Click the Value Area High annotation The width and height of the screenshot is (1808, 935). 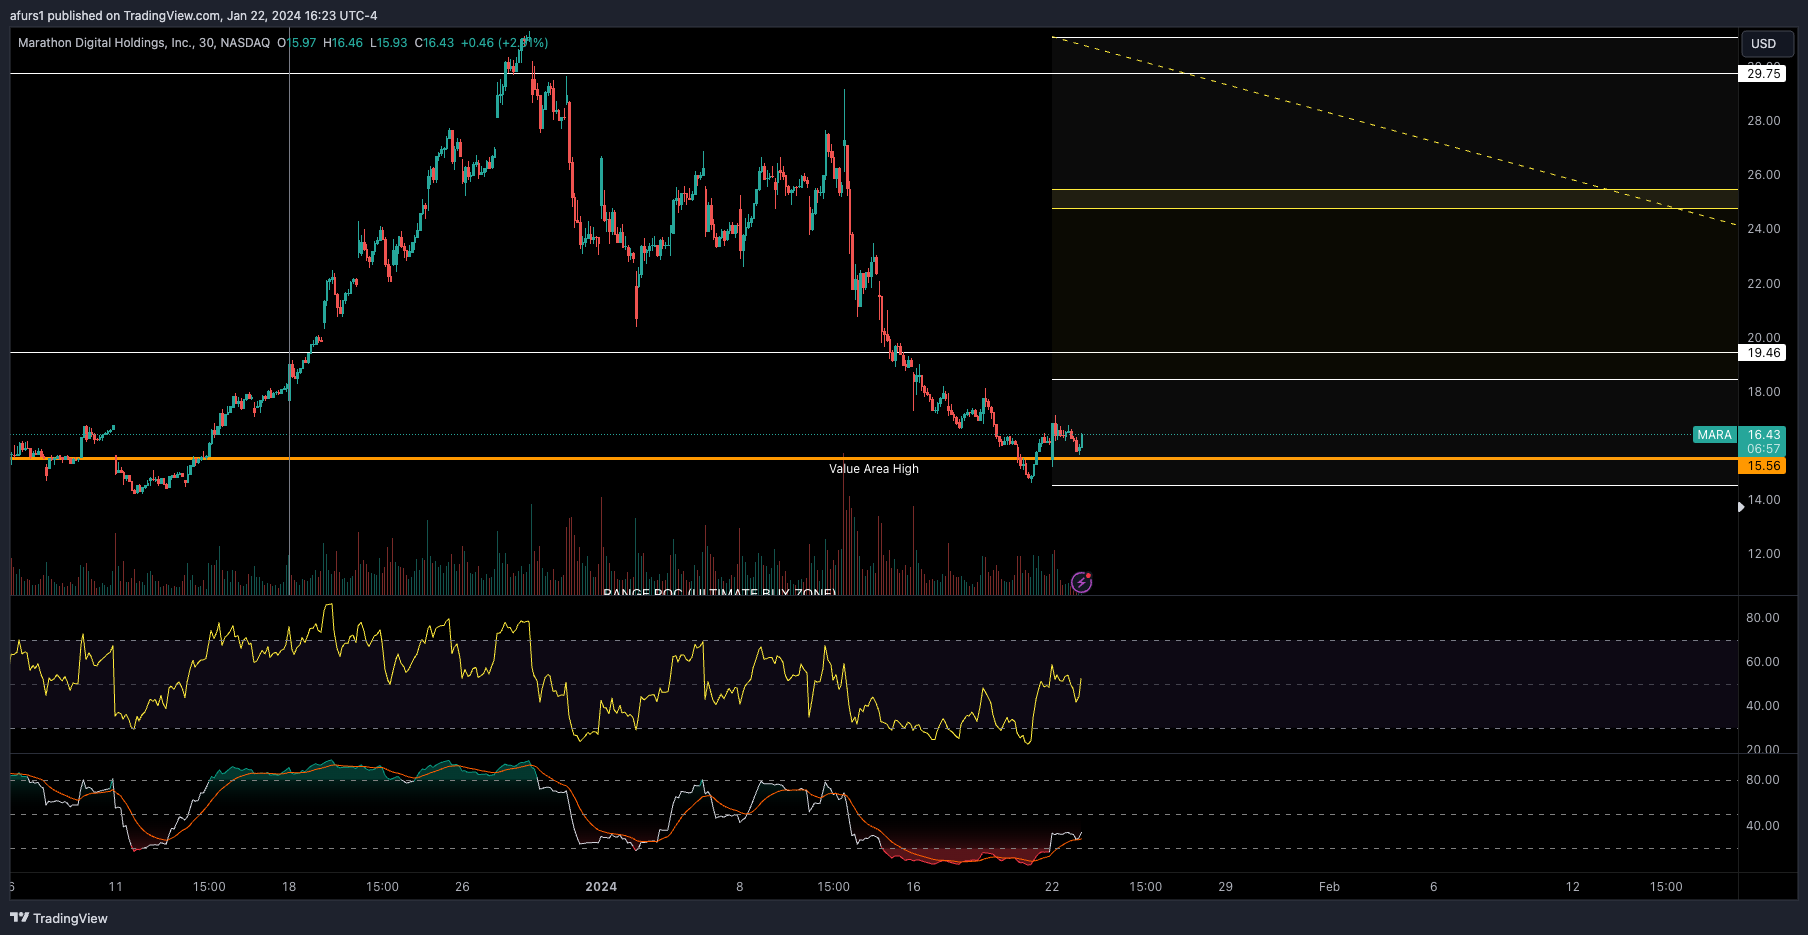[874, 469]
